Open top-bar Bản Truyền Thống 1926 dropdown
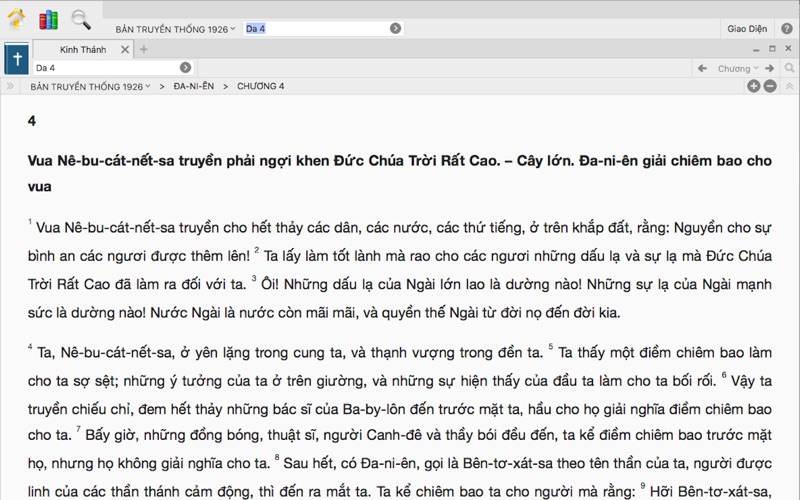The height and width of the screenshot is (500, 800). click(x=175, y=29)
